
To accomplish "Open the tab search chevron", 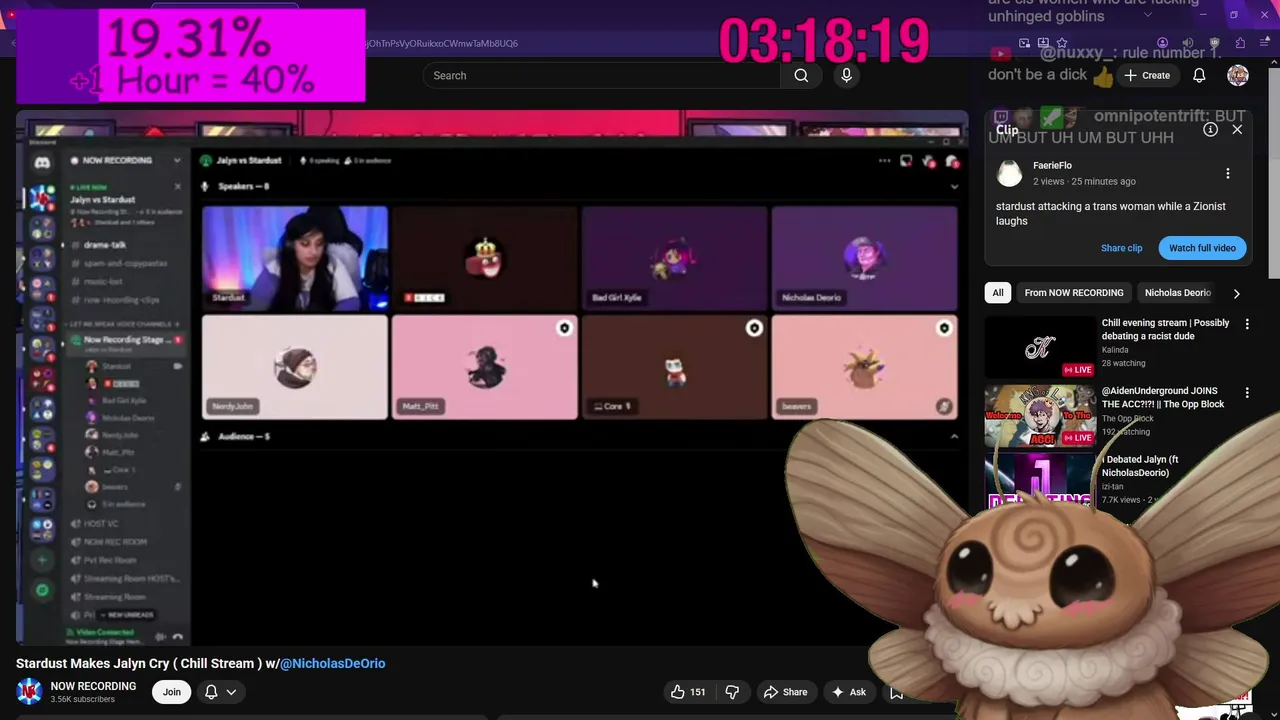I will [1147, 15].
